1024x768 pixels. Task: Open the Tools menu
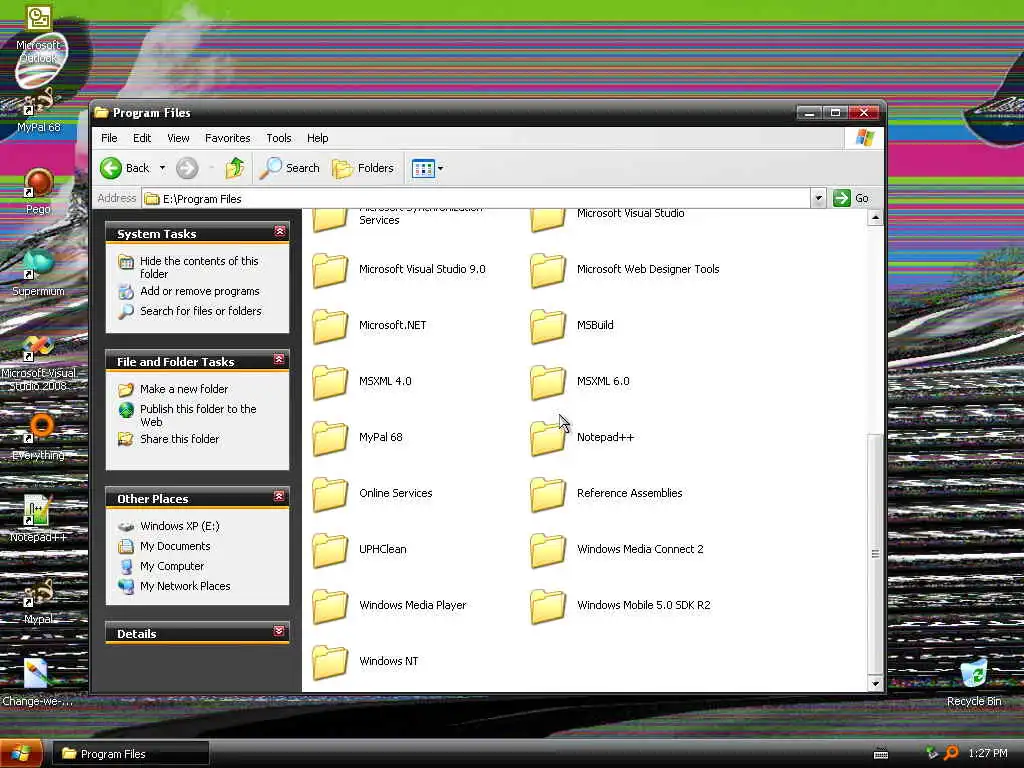[x=278, y=138]
